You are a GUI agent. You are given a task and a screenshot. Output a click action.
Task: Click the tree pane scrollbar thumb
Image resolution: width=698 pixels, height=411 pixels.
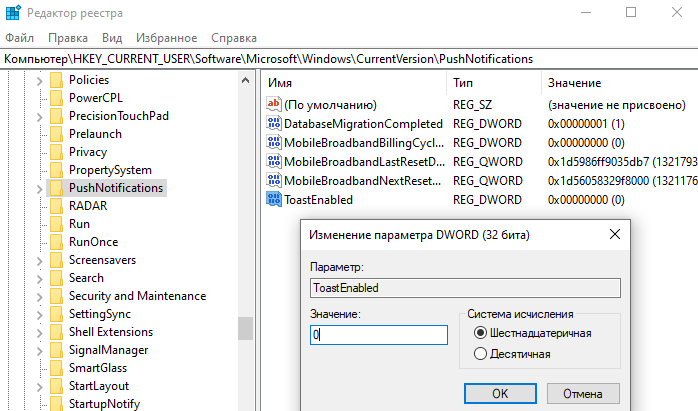pos(245,328)
